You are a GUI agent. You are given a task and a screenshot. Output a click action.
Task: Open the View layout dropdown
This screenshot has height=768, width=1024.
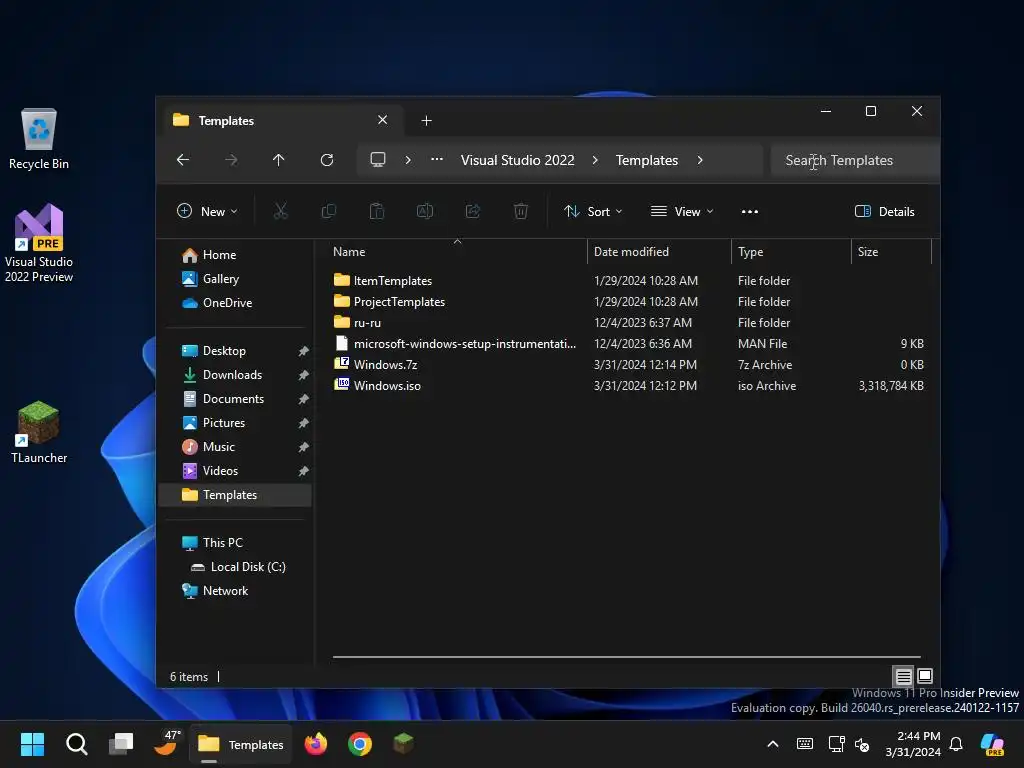[682, 212]
